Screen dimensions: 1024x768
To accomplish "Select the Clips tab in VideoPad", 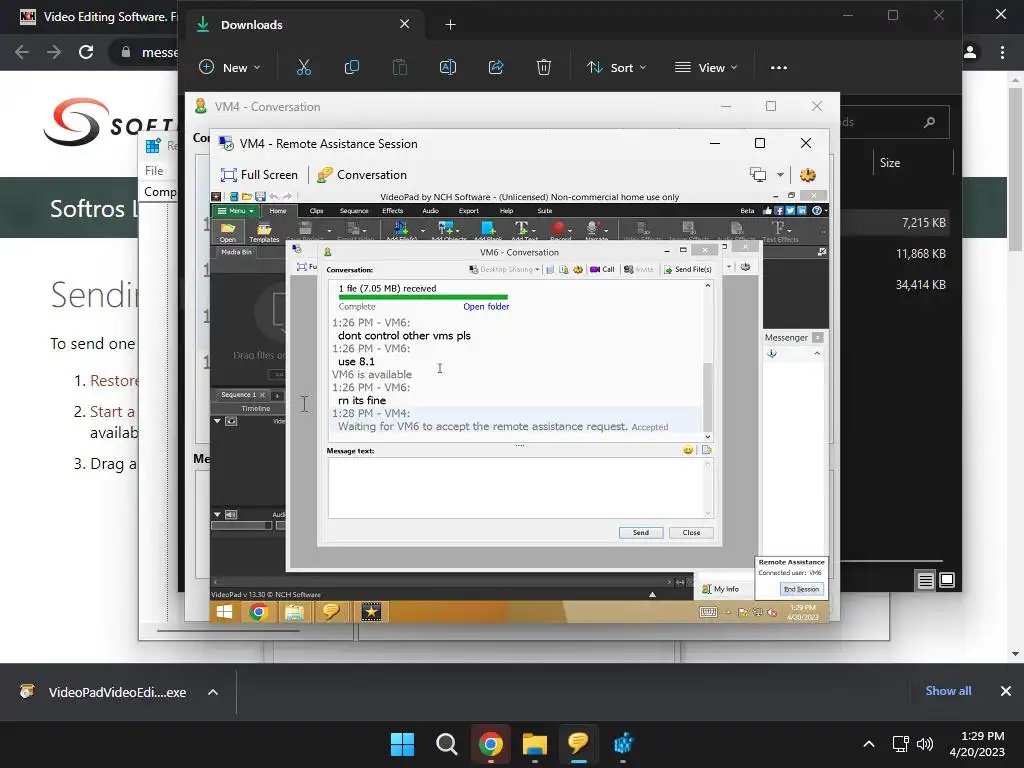I will coord(317,211).
